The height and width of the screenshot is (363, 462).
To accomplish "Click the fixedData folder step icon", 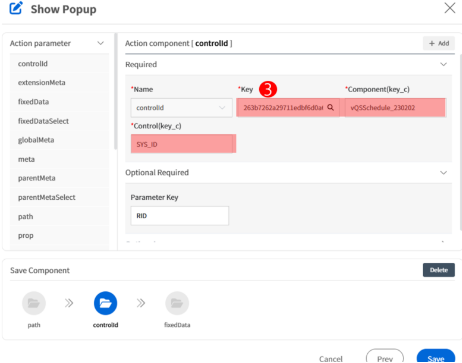I will click(177, 303).
